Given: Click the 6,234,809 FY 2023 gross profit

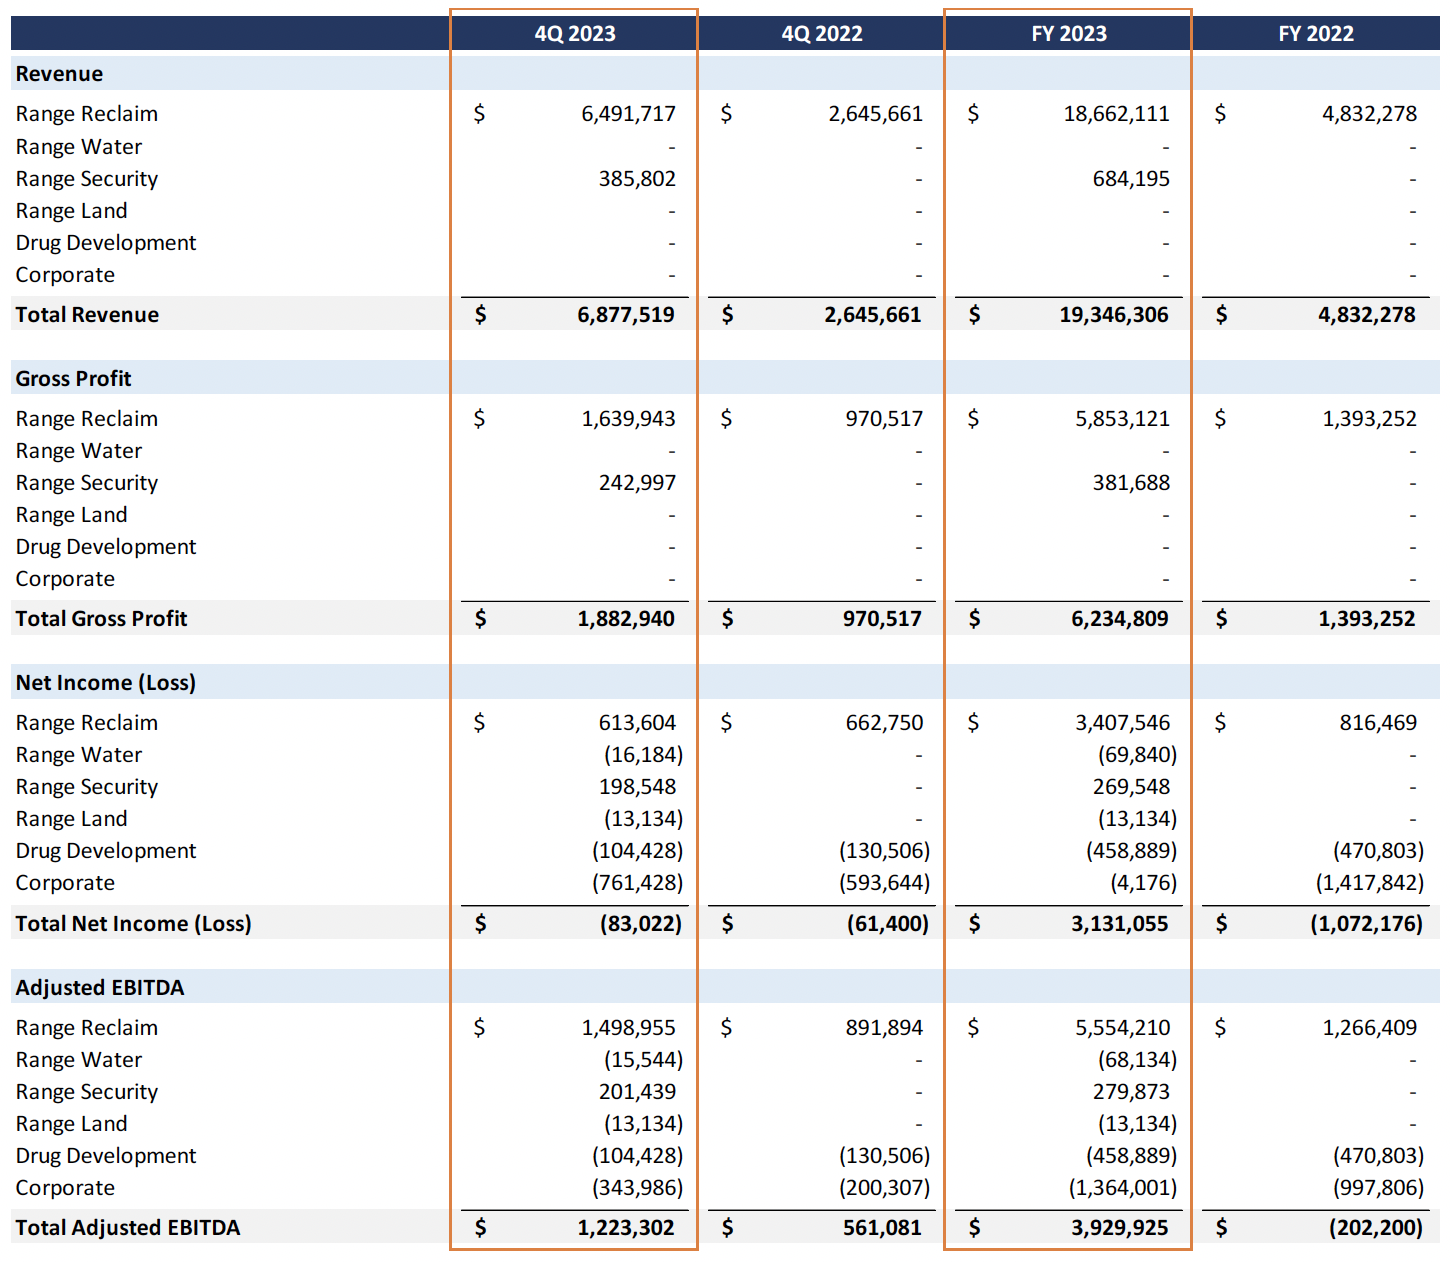Looking at the screenshot, I should [1121, 618].
